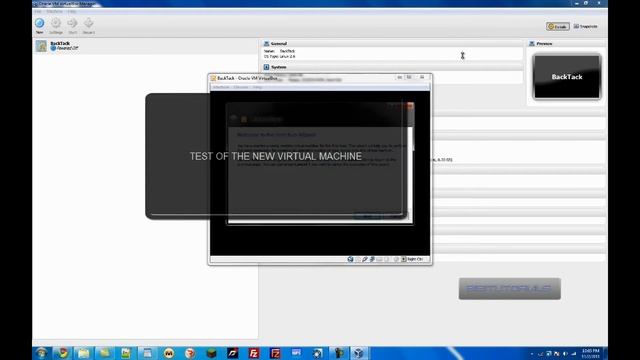This screenshot has height=360, width=640.
Task: Click the BackTack OS icon in the VM list
Action: pyautogui.click(x=41, y=46)
